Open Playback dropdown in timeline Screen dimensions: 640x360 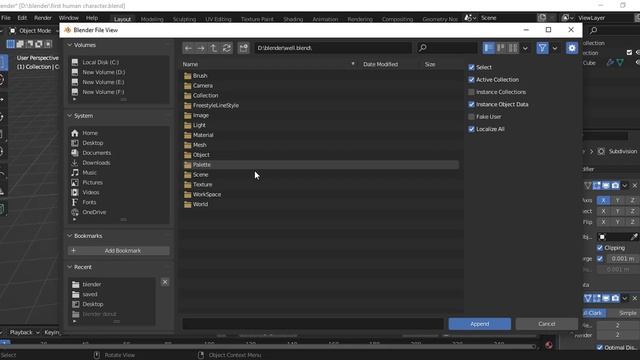click(24, 333)
